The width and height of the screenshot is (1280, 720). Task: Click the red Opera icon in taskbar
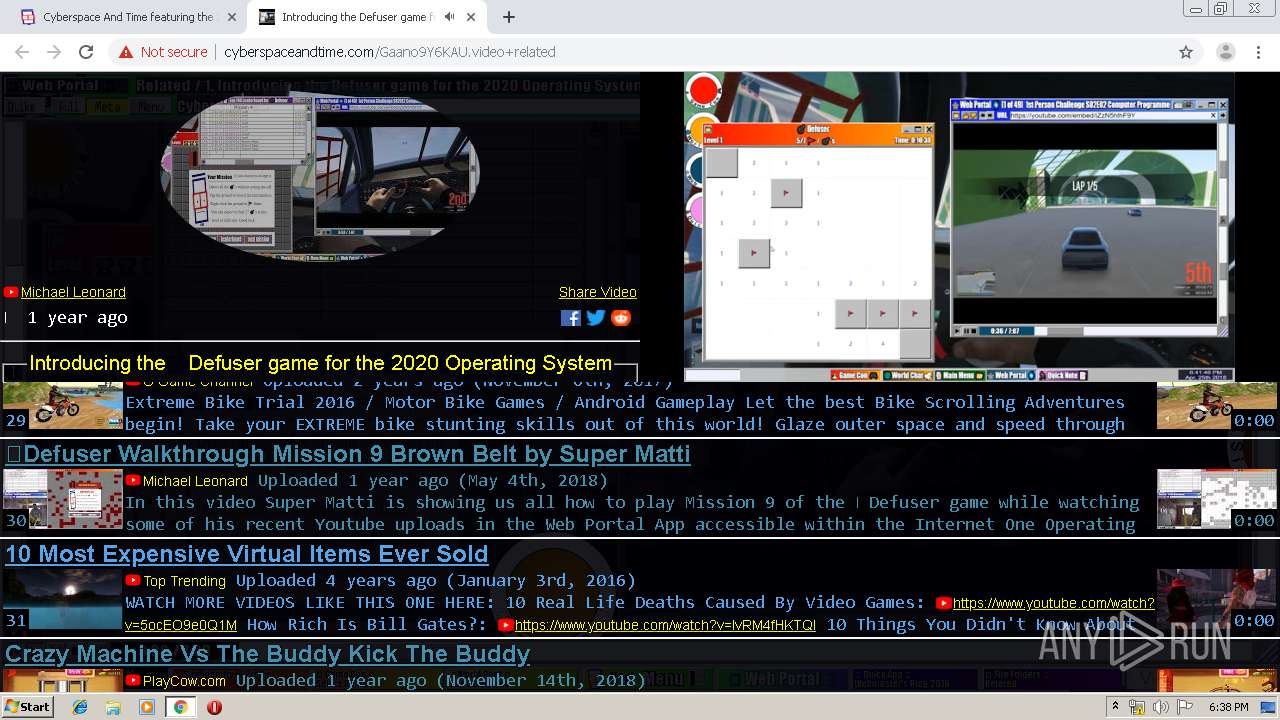[214, 707]
